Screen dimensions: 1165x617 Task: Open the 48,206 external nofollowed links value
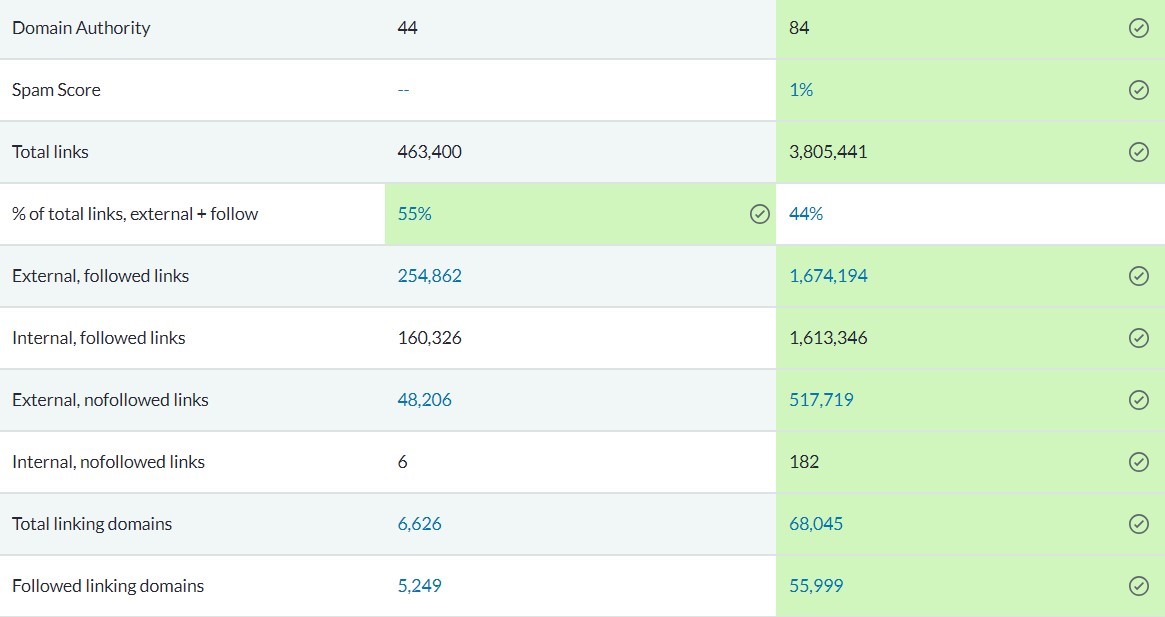click(424, 400)
